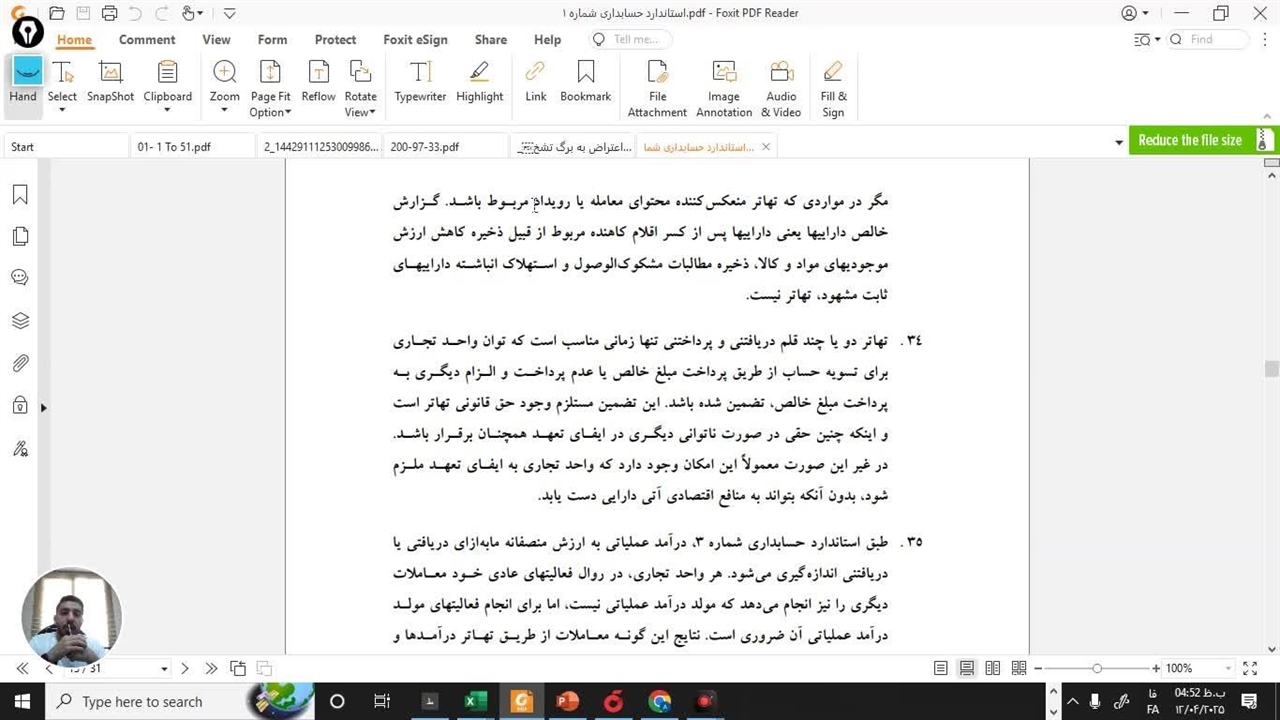Switch to 200-97-33.pdf document tab
This screenshot has width=1280, height=720.
[425, 147]
